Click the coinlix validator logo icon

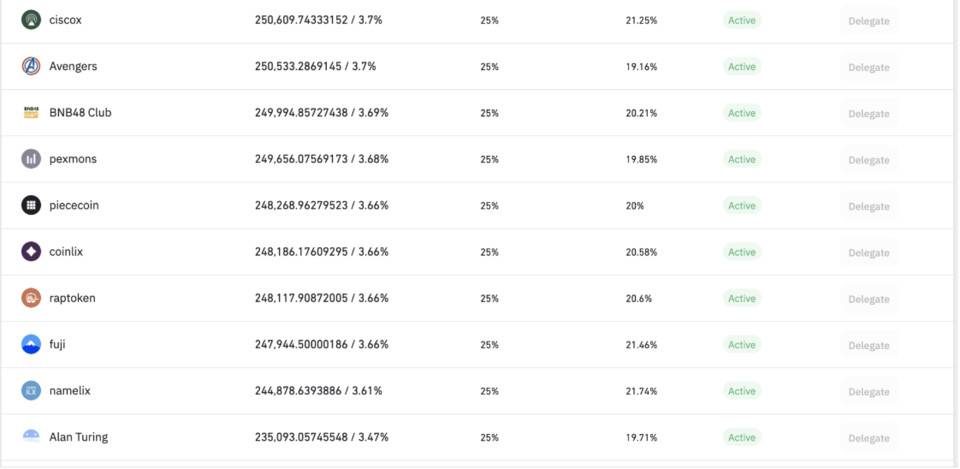point(31,252)
